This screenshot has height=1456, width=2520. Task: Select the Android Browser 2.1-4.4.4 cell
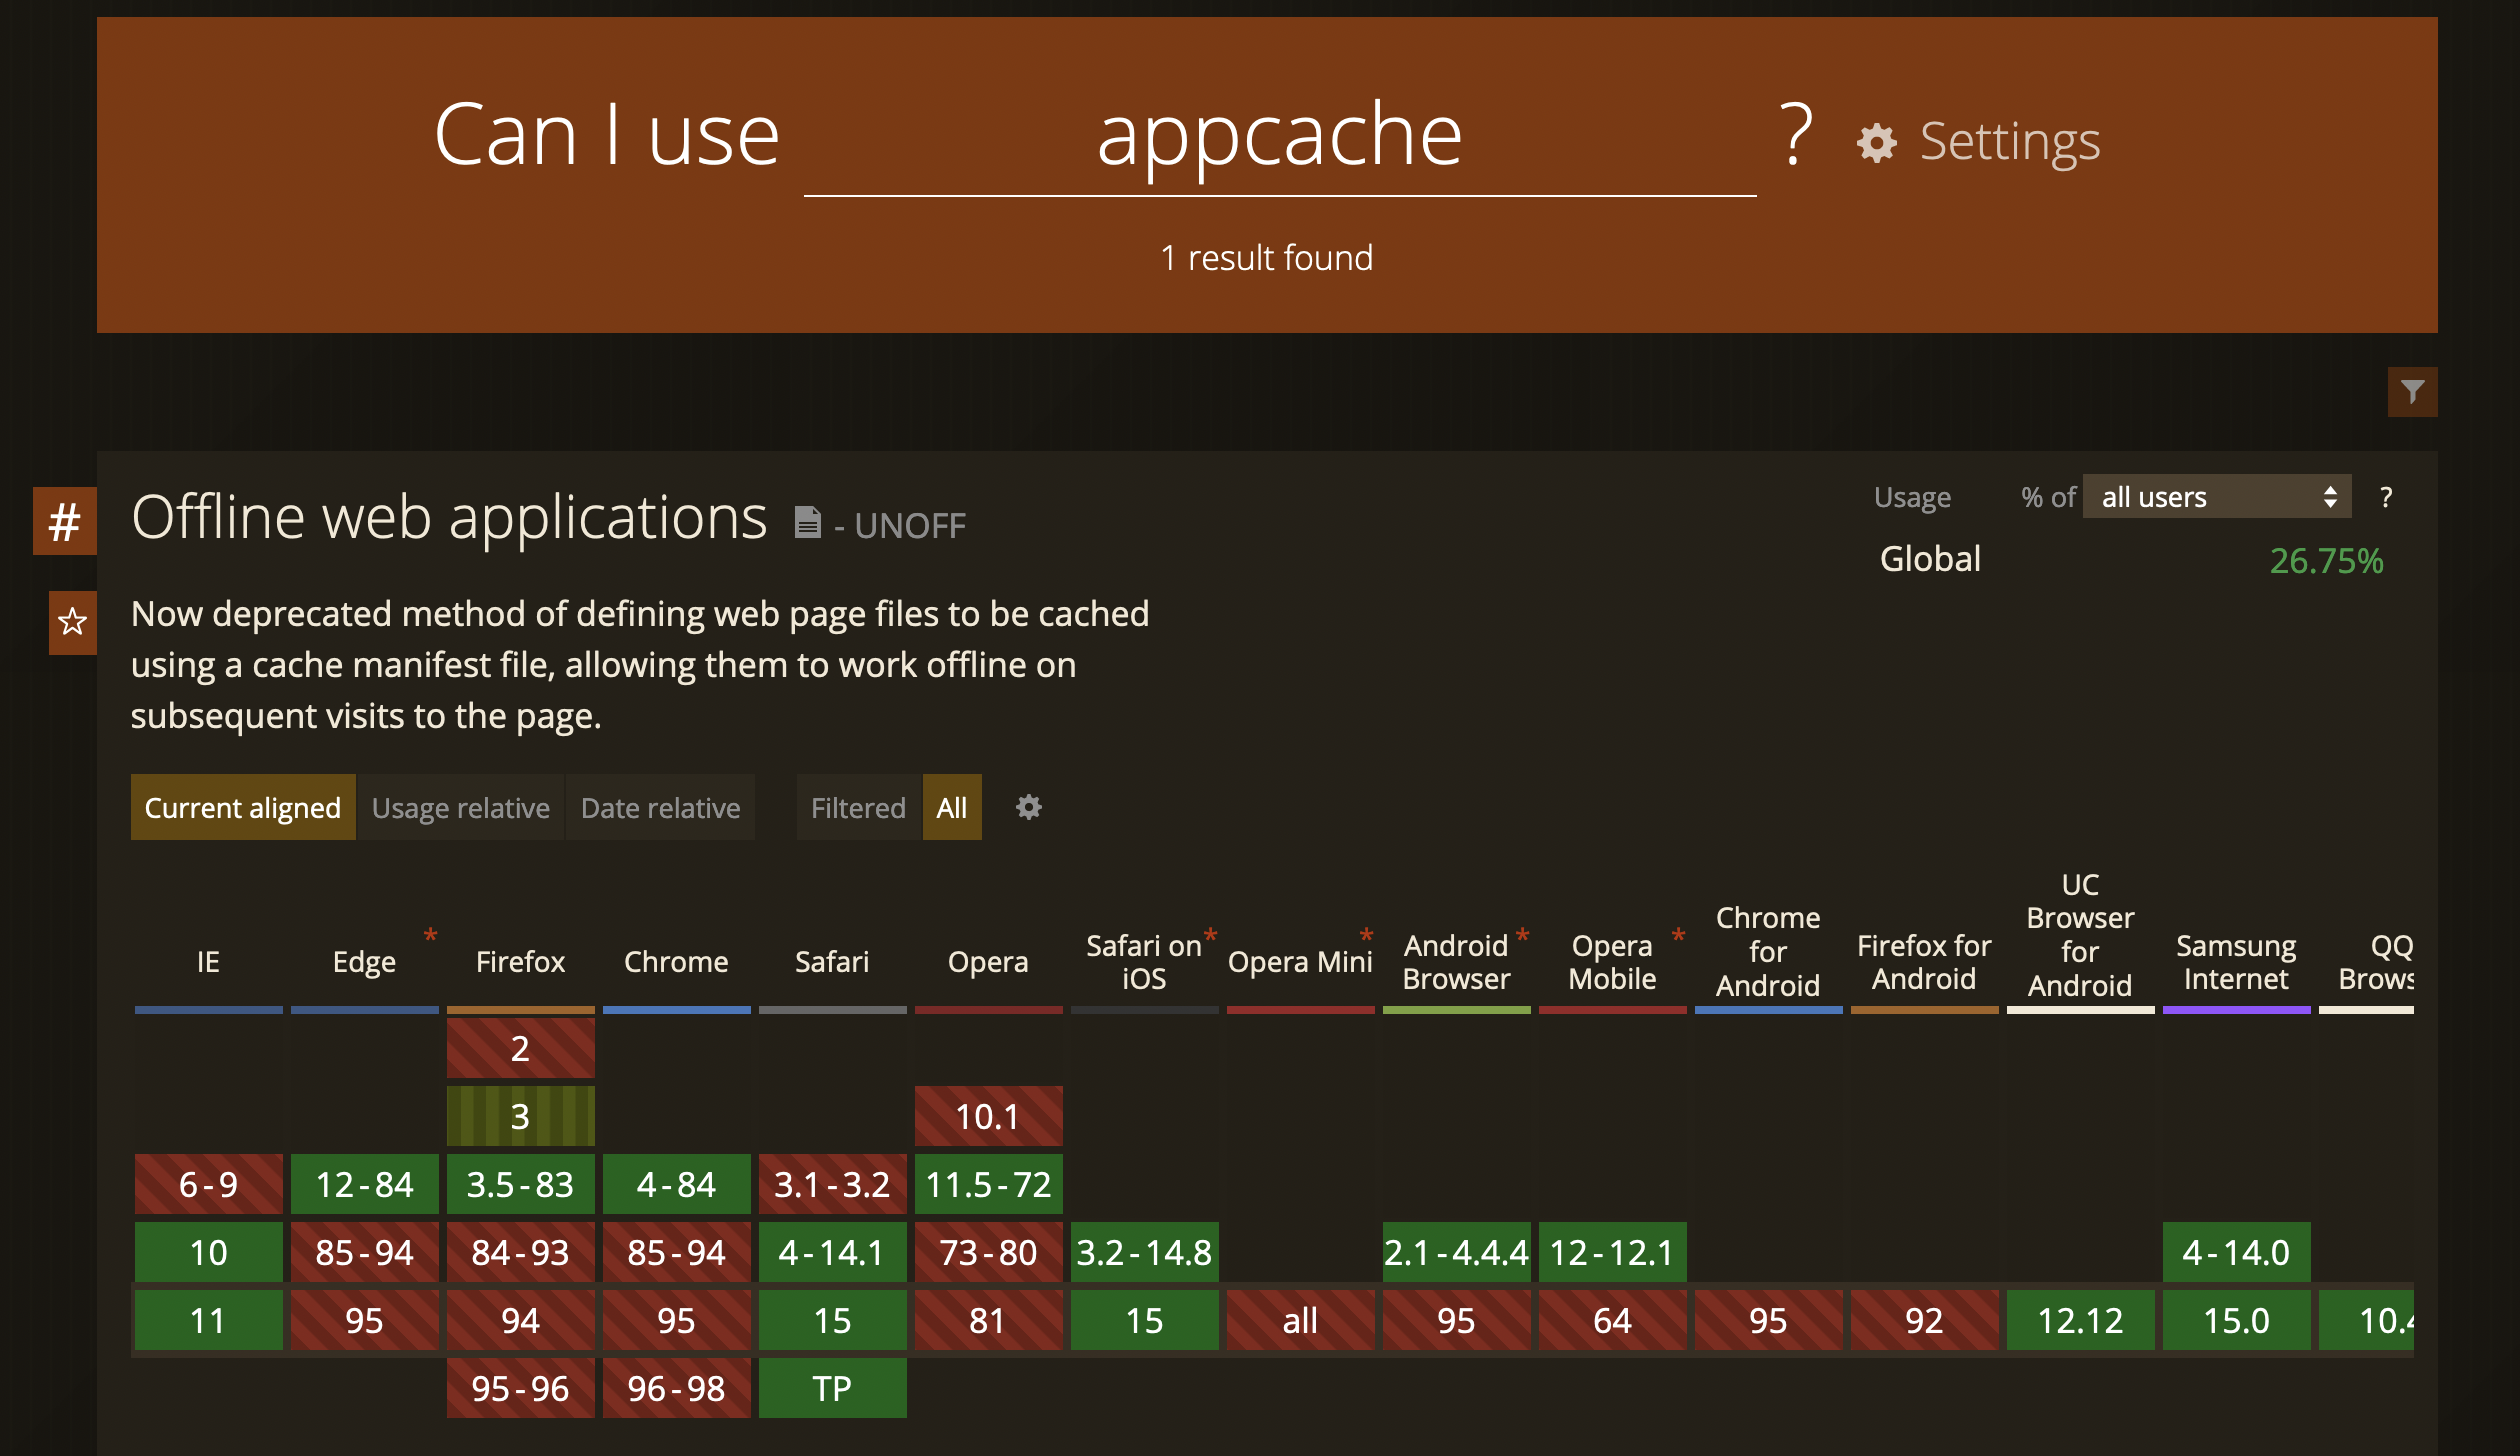pyautogui.click(x=1457, y=1252)
